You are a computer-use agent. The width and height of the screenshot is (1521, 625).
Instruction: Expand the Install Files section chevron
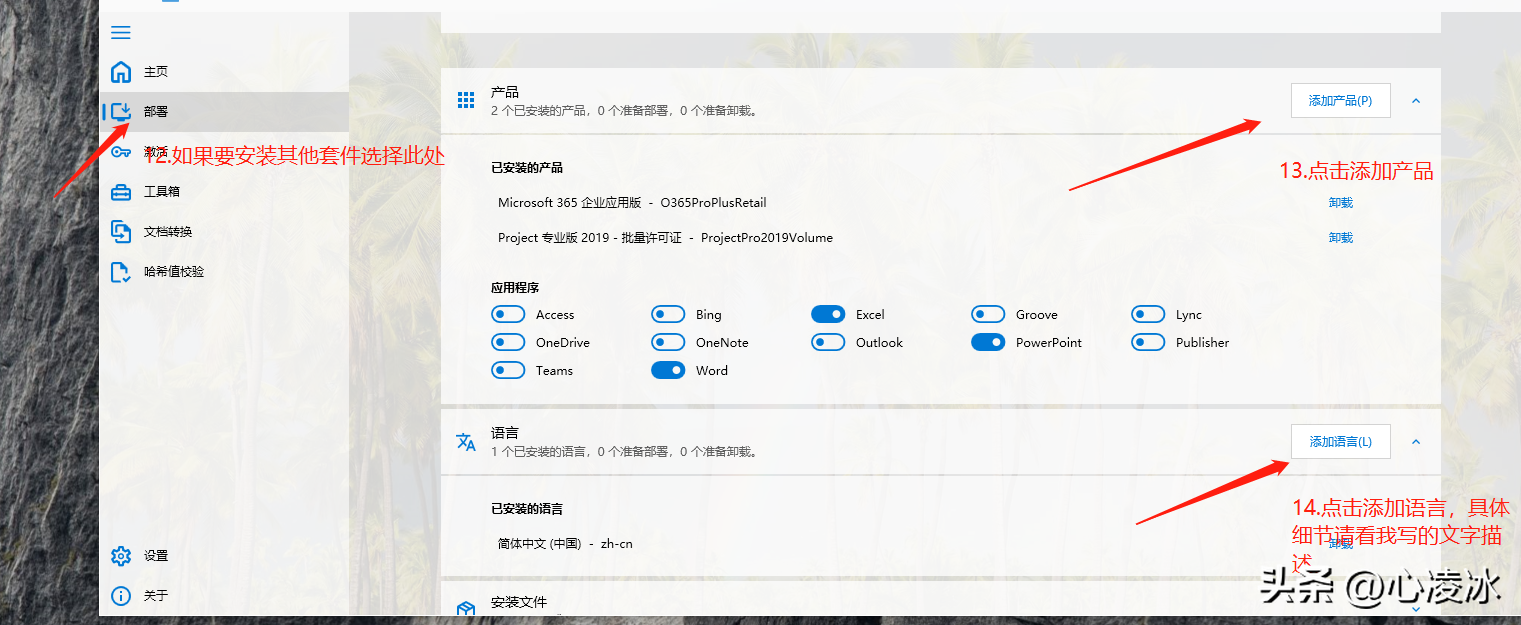click(1416, 610)
